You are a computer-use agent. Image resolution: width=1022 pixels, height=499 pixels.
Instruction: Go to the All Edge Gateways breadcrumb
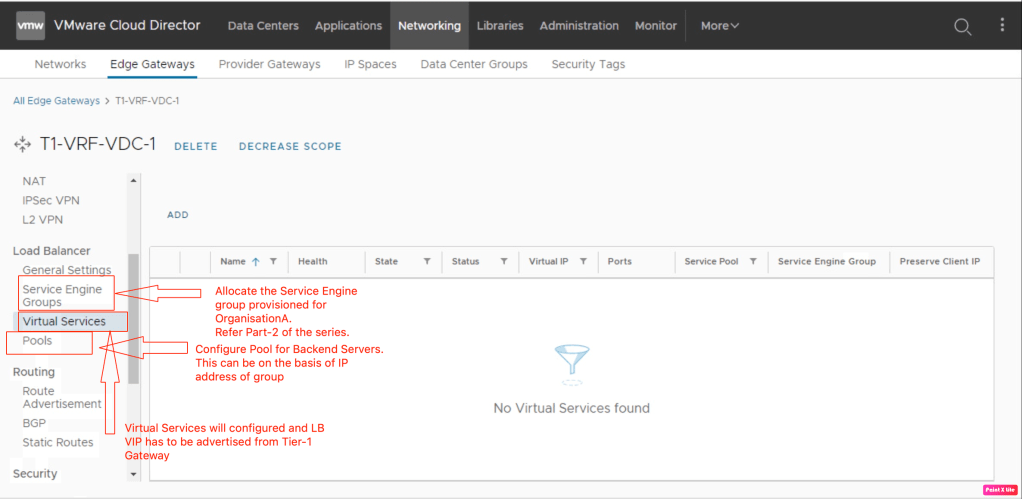point(56,101)
